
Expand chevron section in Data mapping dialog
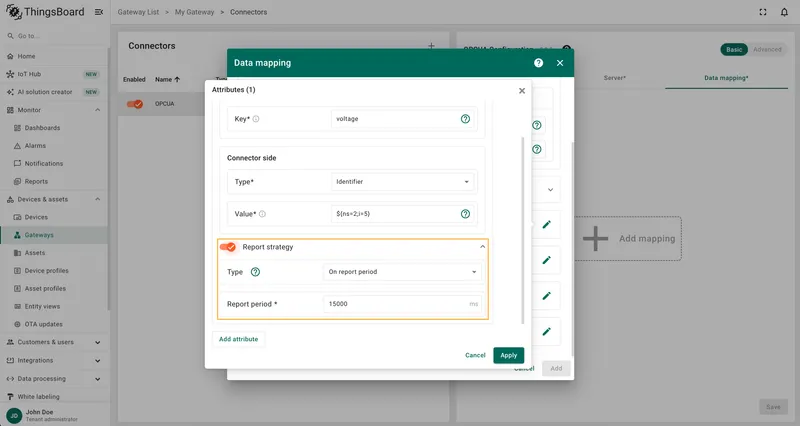coord(550,190)
